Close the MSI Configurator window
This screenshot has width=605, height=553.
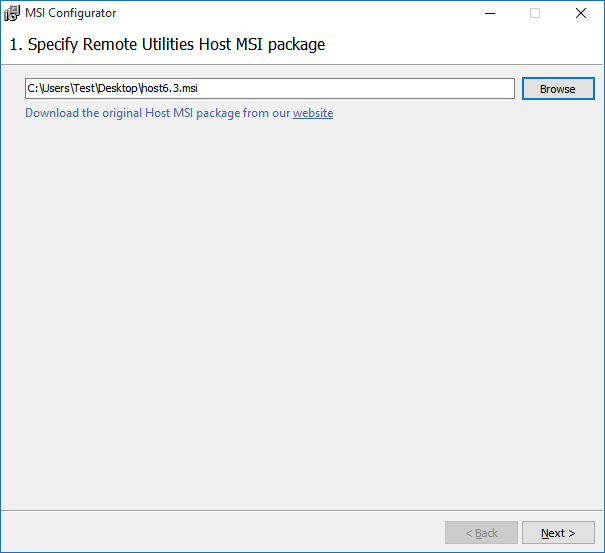(581, 13)
